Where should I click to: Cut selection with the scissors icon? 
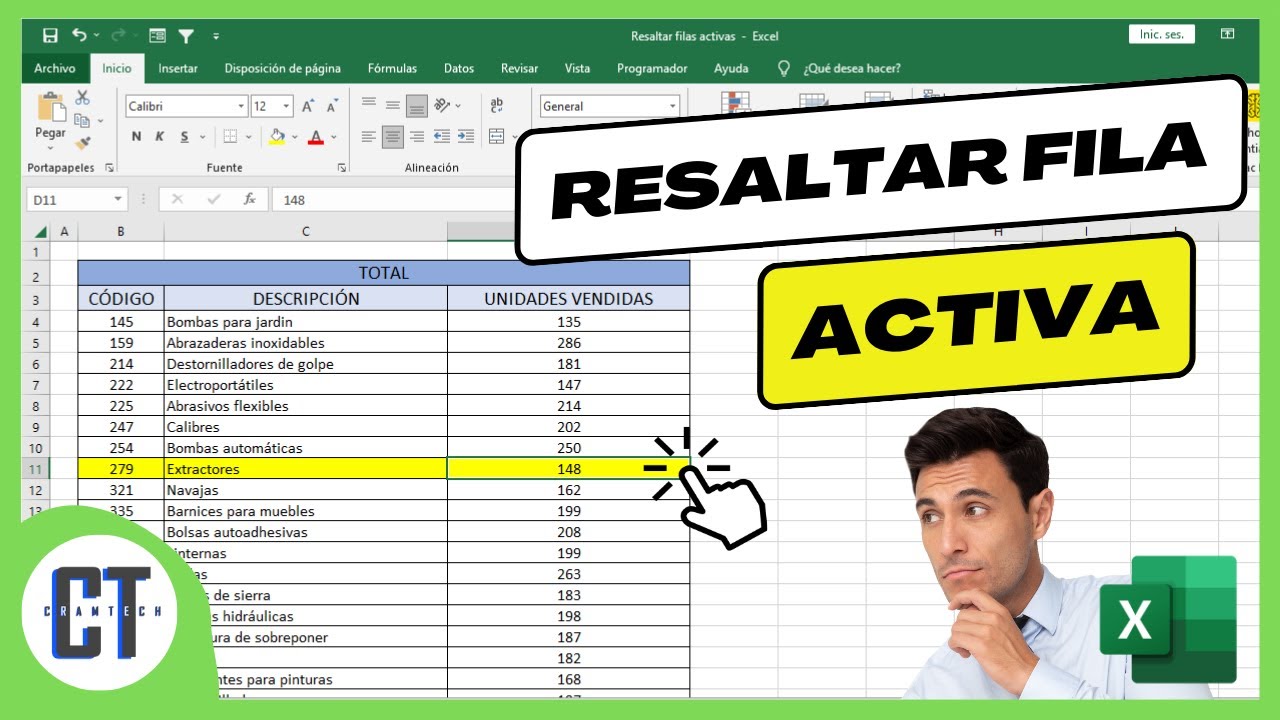click(82, 97)
